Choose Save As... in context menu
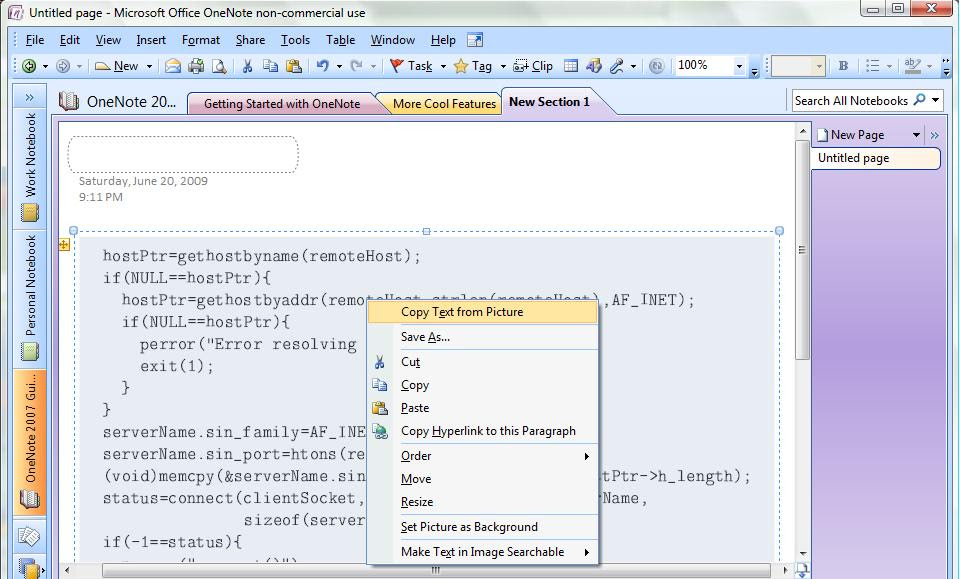Image resolution: width=960 pixels, height=579 pixels. point(482,337)
